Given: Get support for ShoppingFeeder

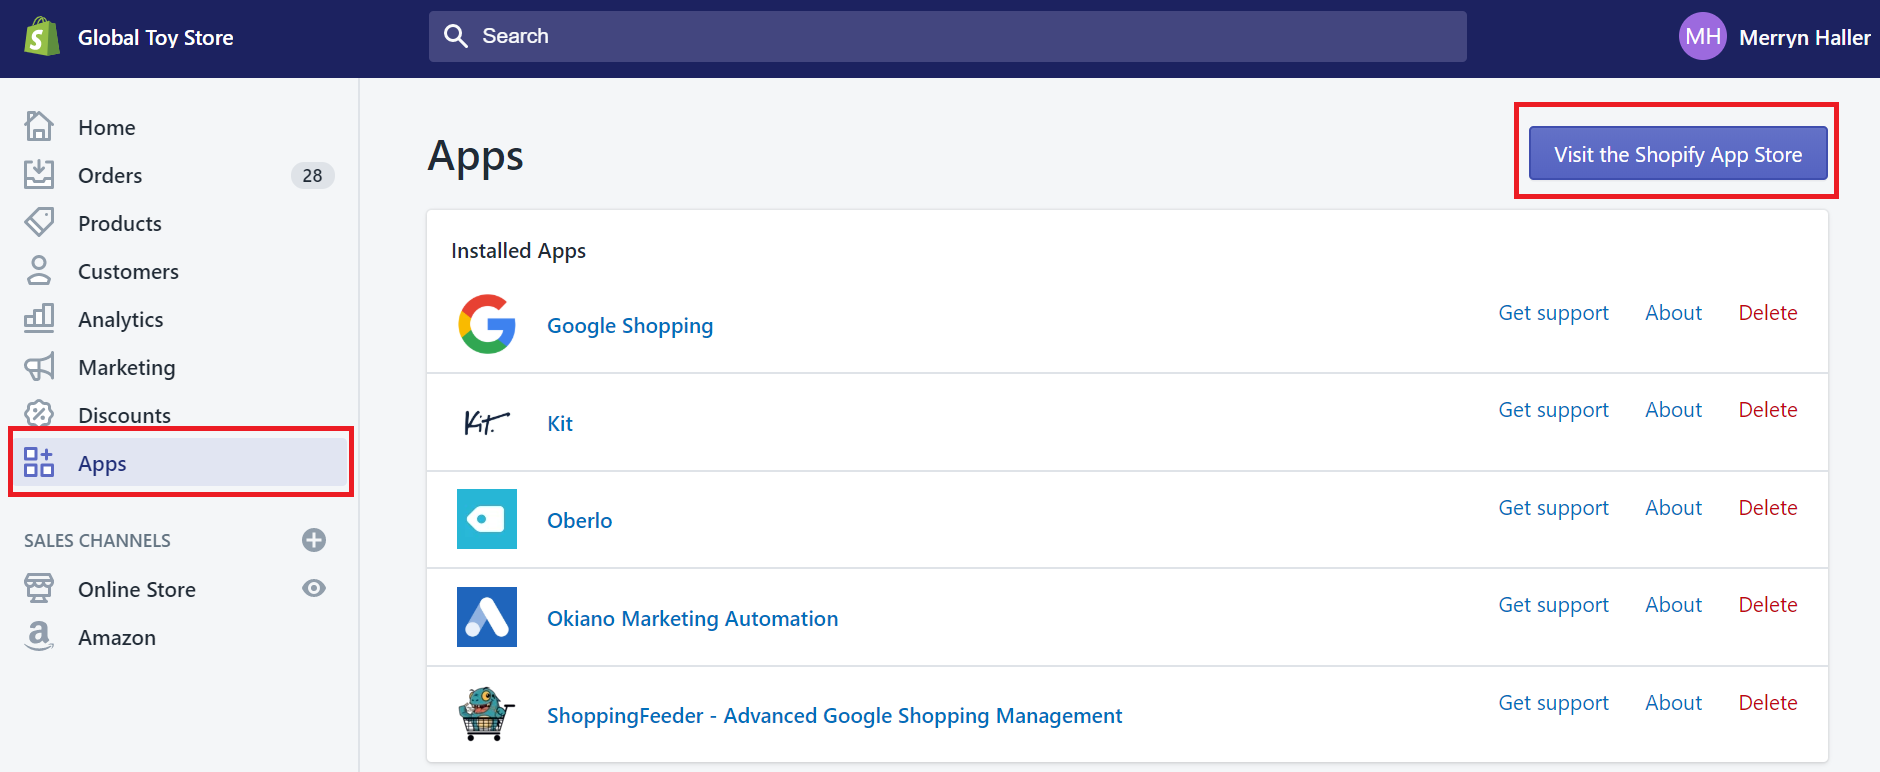Looking at the screenshot, I should pos(1553,703).
